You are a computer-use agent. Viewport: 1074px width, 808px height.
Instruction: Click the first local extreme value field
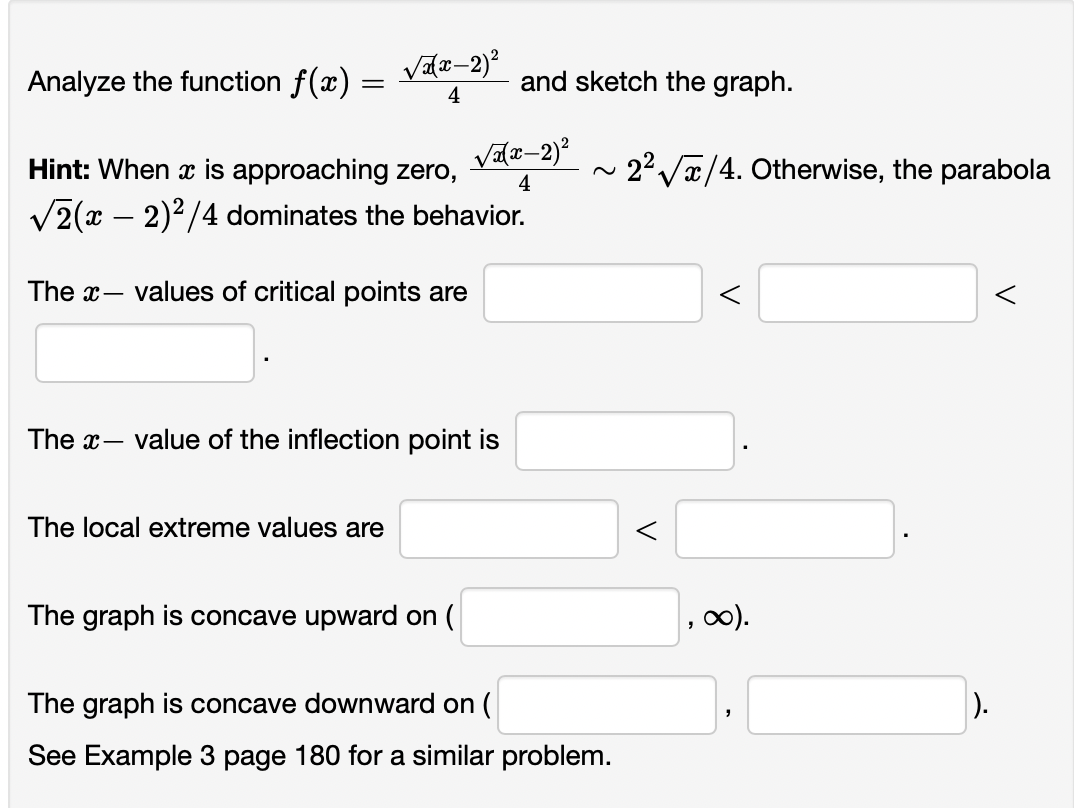(x=508, y=529)
